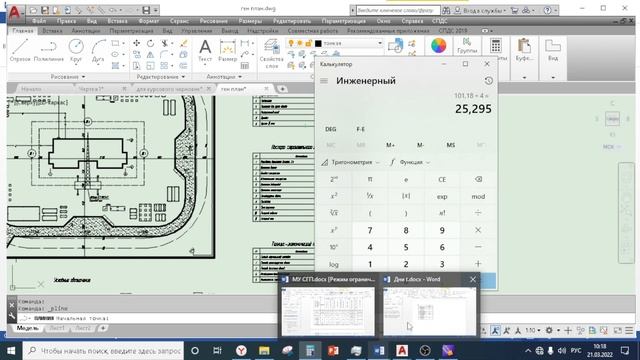
Task: Select the Word document thumbnail on the right
Action: click(430, 312)
